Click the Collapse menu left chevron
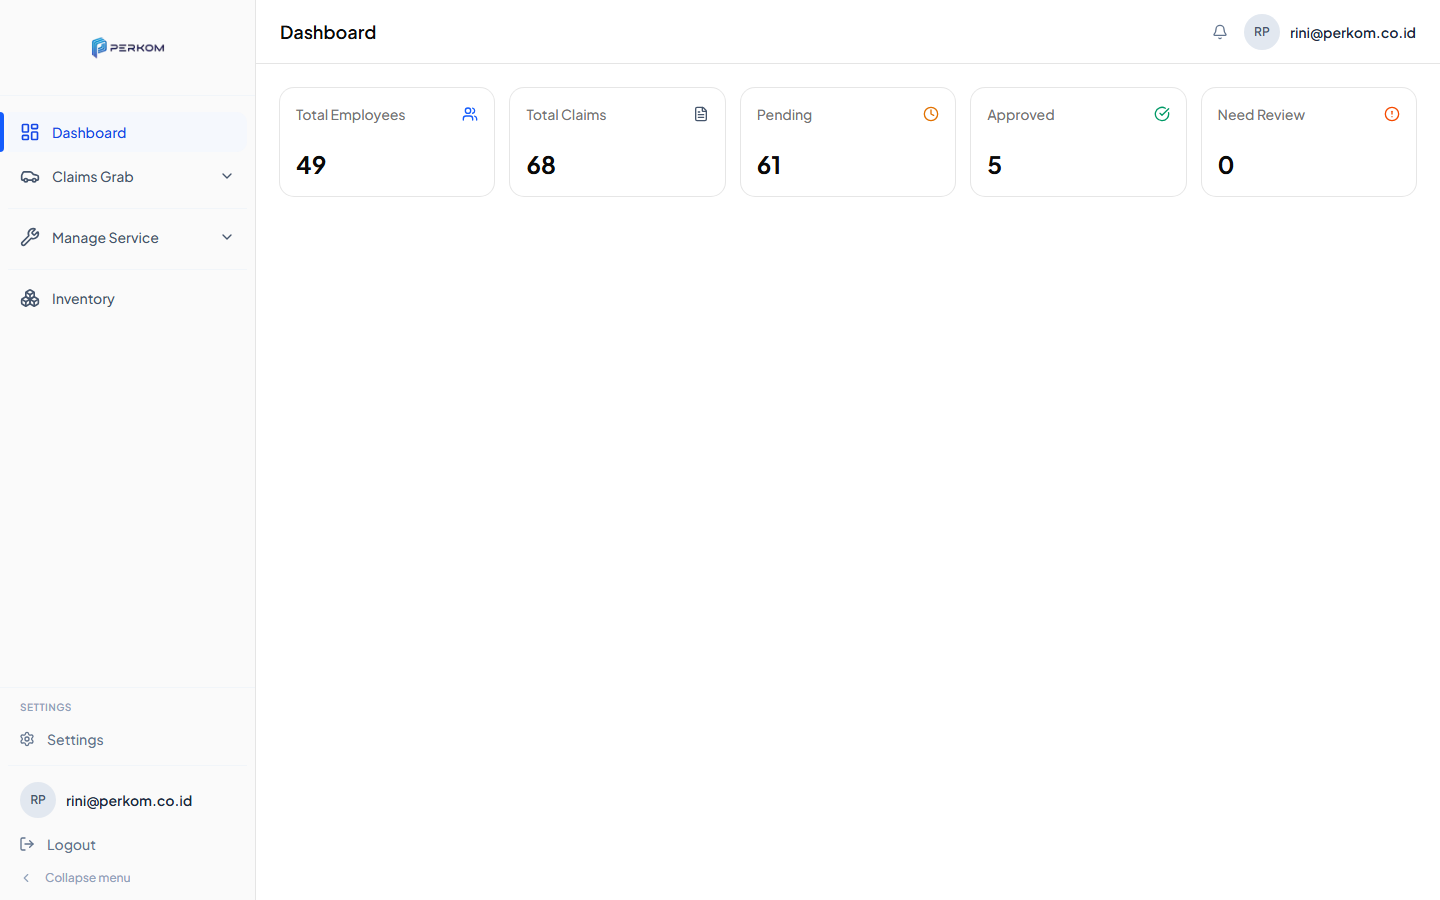This screenshot has height=900, width=1440. 26,878
